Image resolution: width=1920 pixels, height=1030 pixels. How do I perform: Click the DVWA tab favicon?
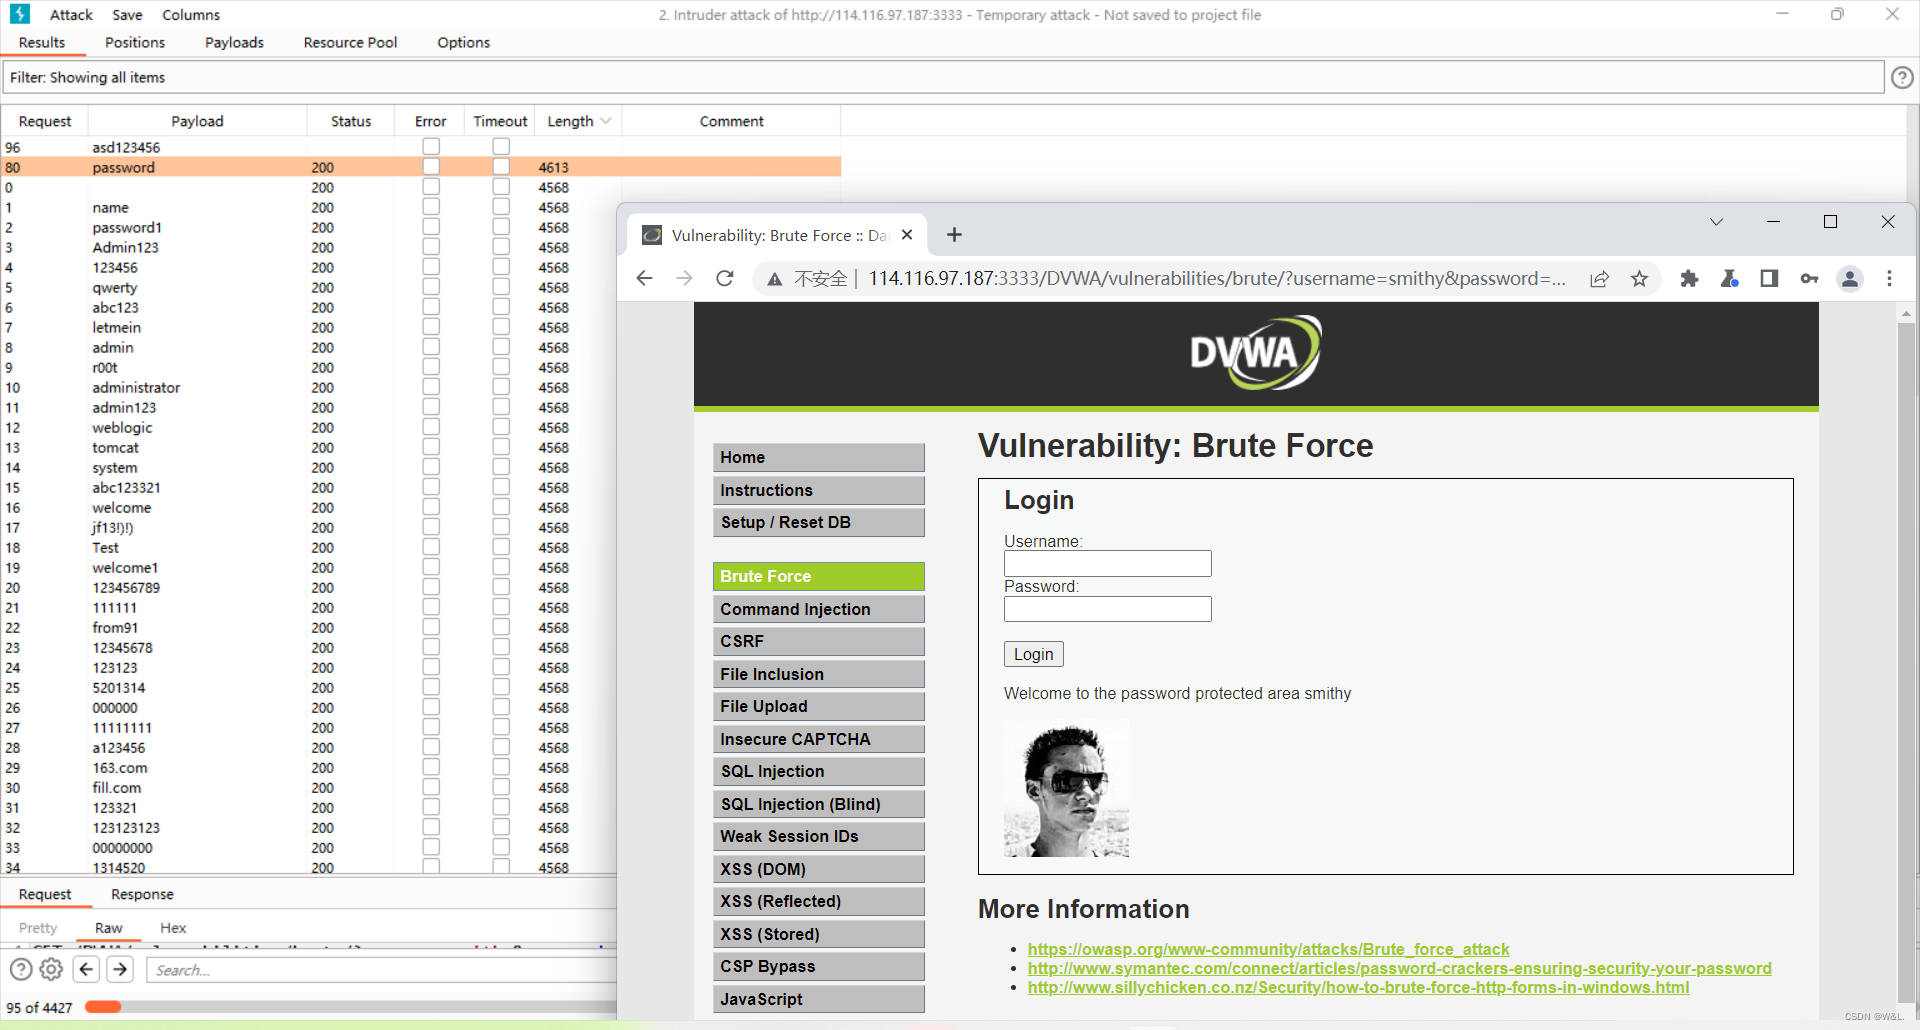[x=652, y=235]
